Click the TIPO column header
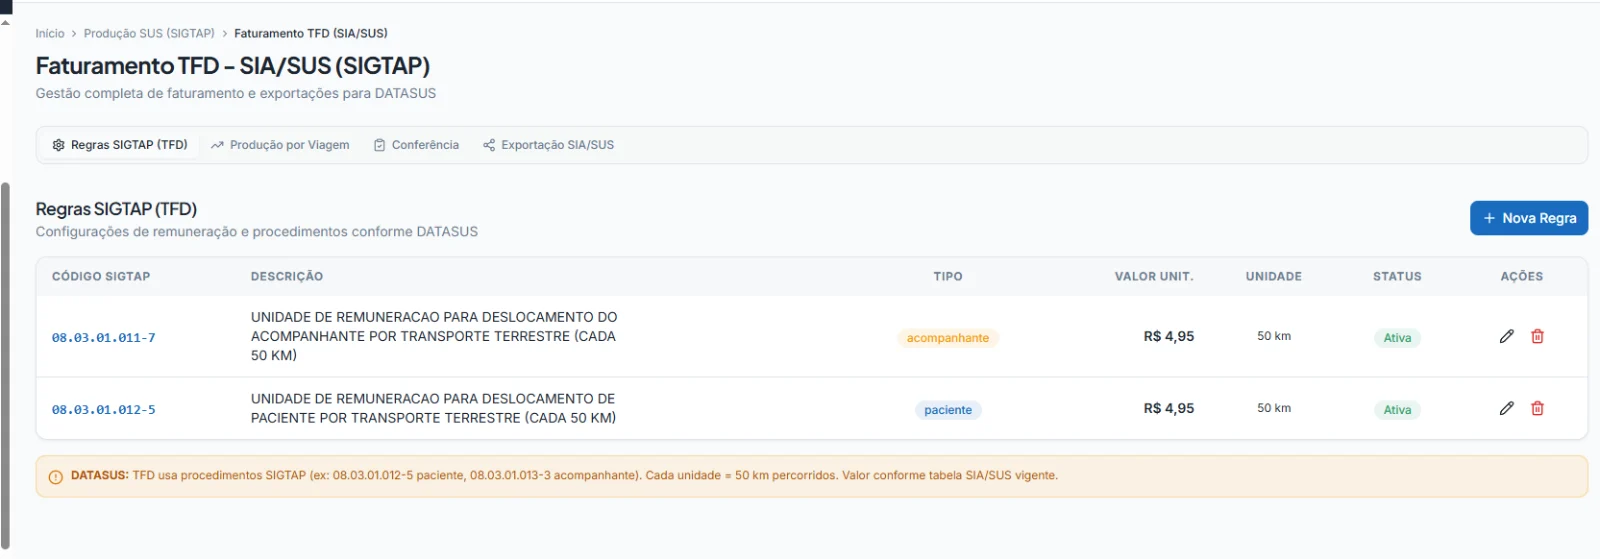Image resolution: width=1600 pixels, height=559 pixels. coord(948,276)
